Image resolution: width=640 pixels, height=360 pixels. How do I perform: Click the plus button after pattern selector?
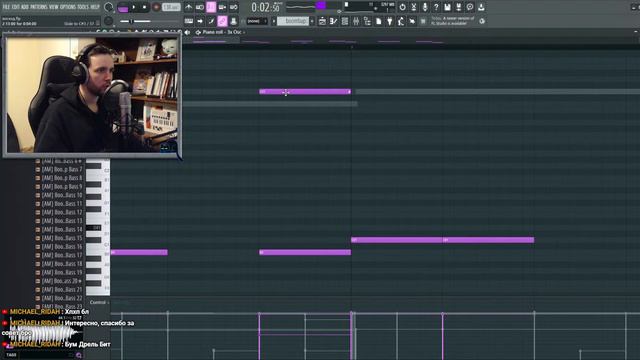[x=312, y=21]
